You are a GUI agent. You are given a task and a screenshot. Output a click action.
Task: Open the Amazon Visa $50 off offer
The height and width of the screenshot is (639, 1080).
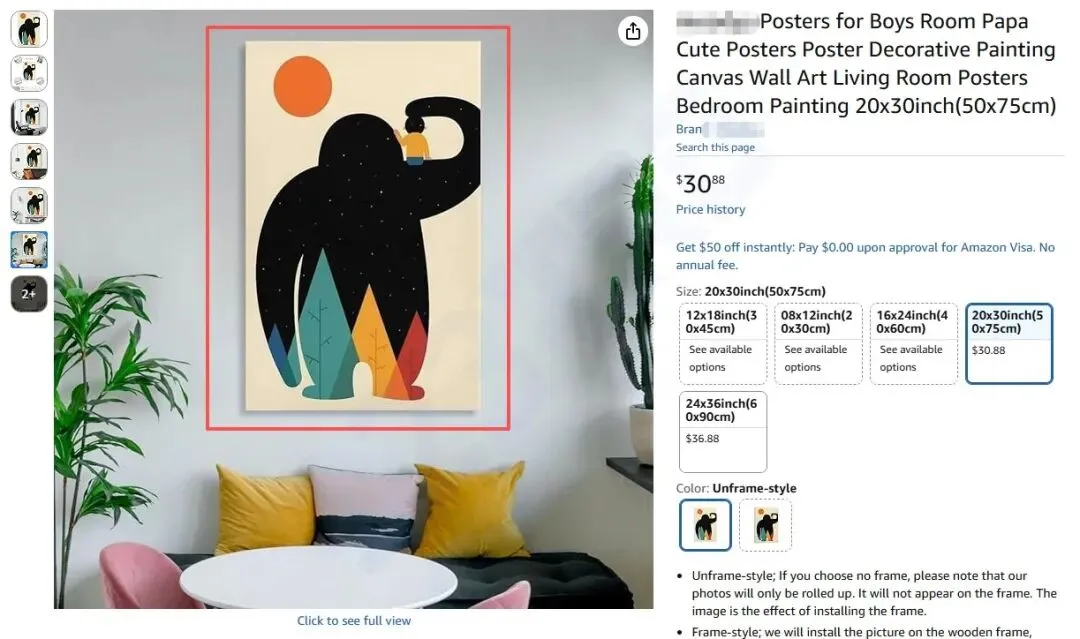click(x=865, y=256)
